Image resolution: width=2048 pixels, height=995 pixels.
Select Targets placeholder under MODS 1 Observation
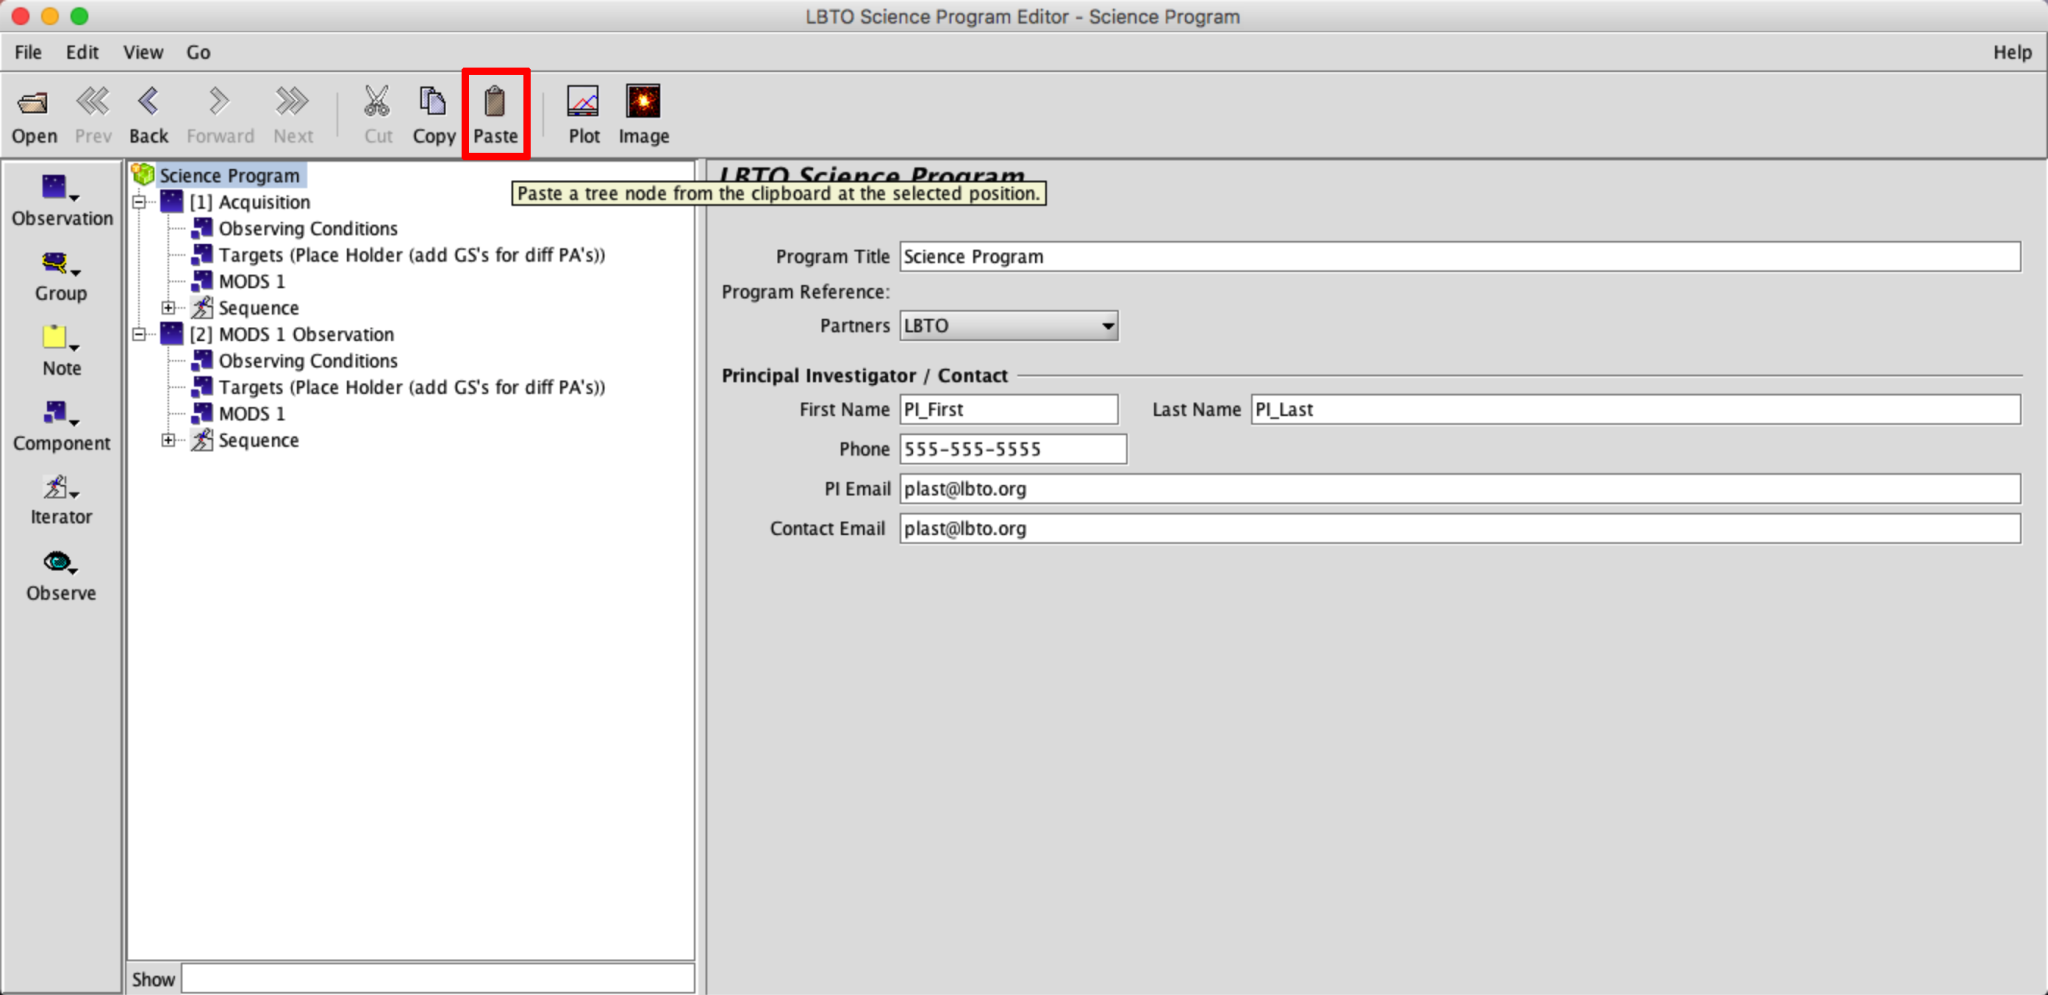click(x=412, y=387)
